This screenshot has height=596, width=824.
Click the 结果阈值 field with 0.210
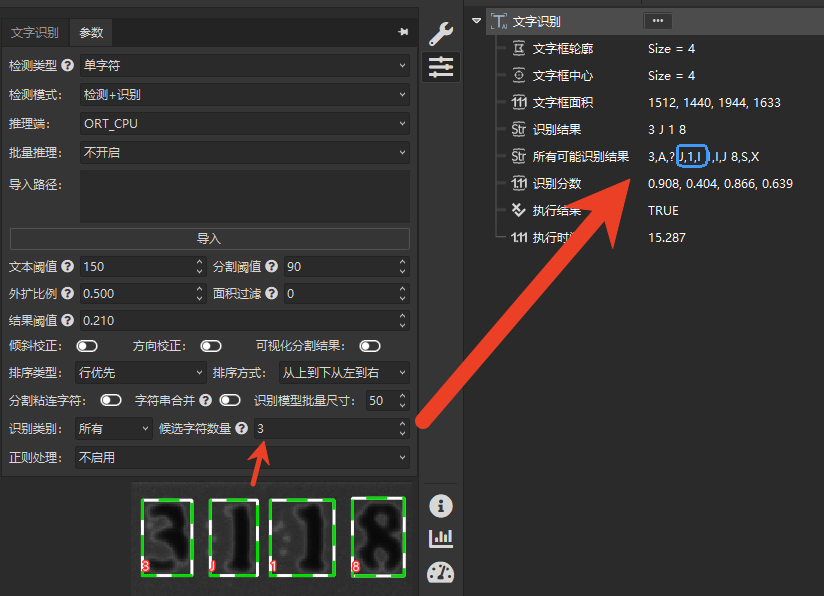tap(244, 320)
